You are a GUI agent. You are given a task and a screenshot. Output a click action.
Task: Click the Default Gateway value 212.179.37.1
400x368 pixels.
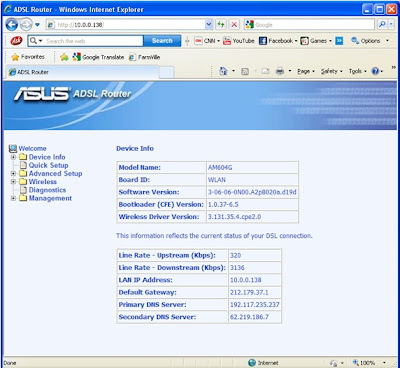(x=249, y=293)
